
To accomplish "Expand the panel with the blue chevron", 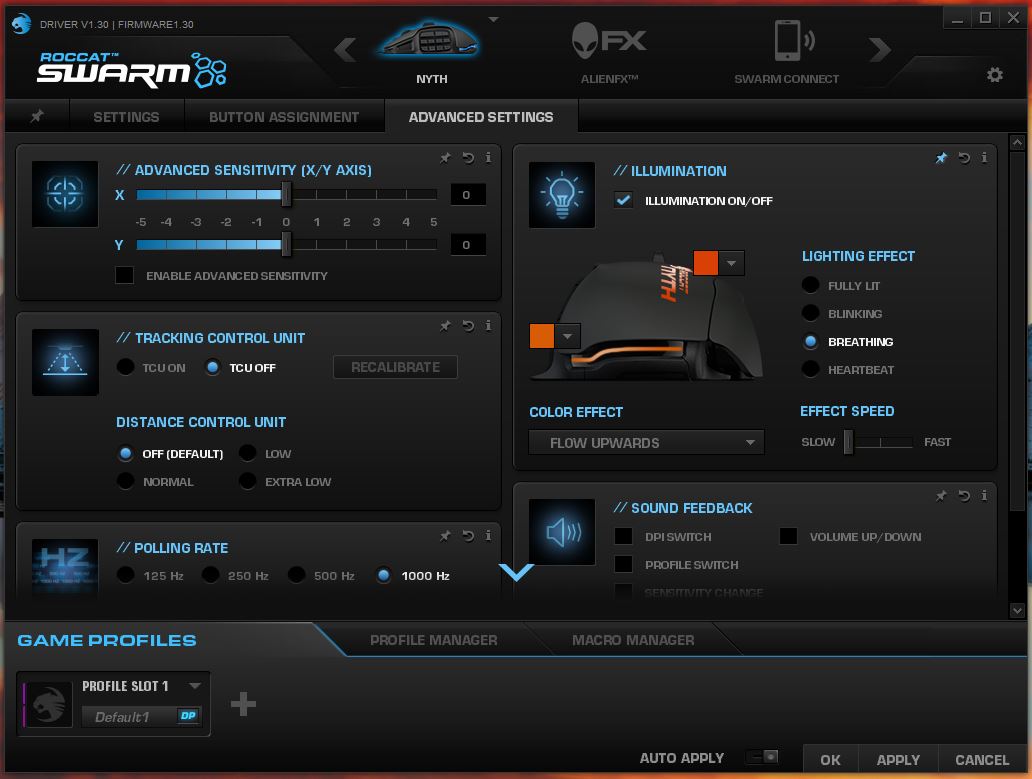I will pyautogui.click(x=516, y=572).
